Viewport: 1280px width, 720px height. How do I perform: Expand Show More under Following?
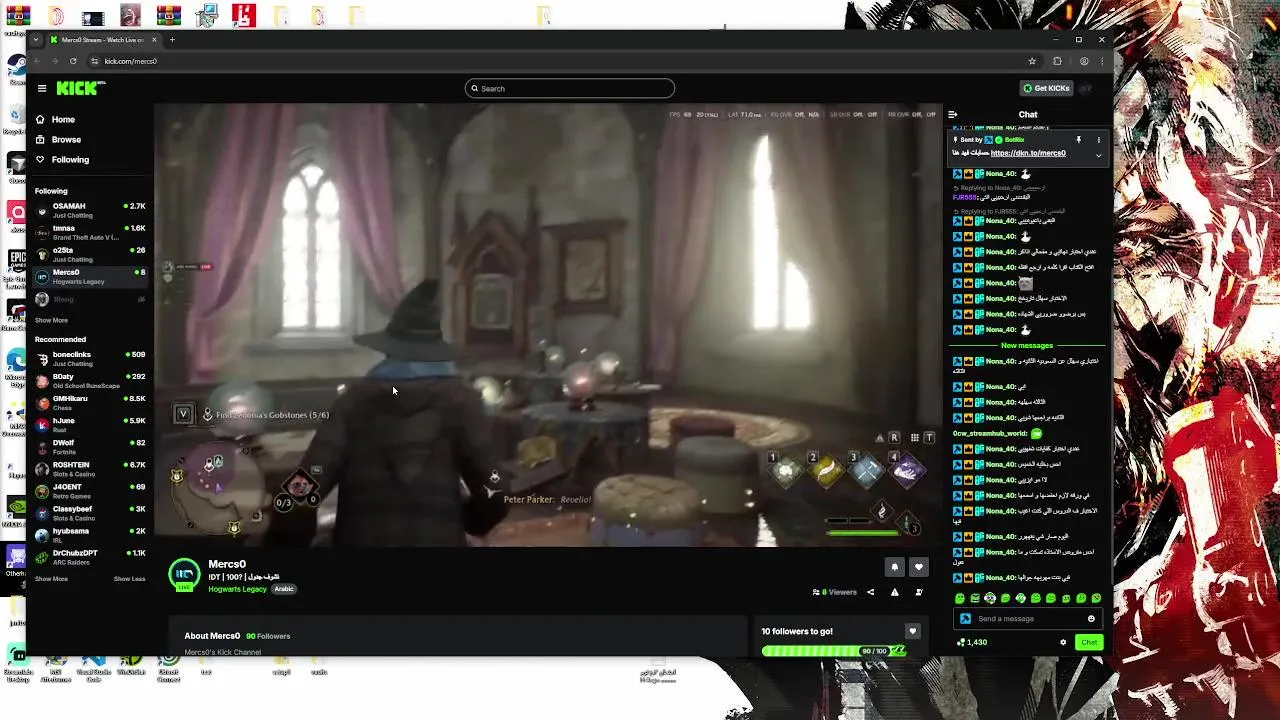[x=51, y=320]
